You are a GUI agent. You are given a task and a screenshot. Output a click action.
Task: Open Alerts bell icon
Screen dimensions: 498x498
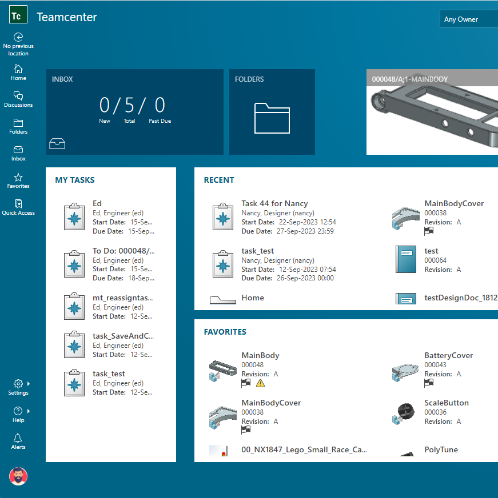tap(18, 441)
